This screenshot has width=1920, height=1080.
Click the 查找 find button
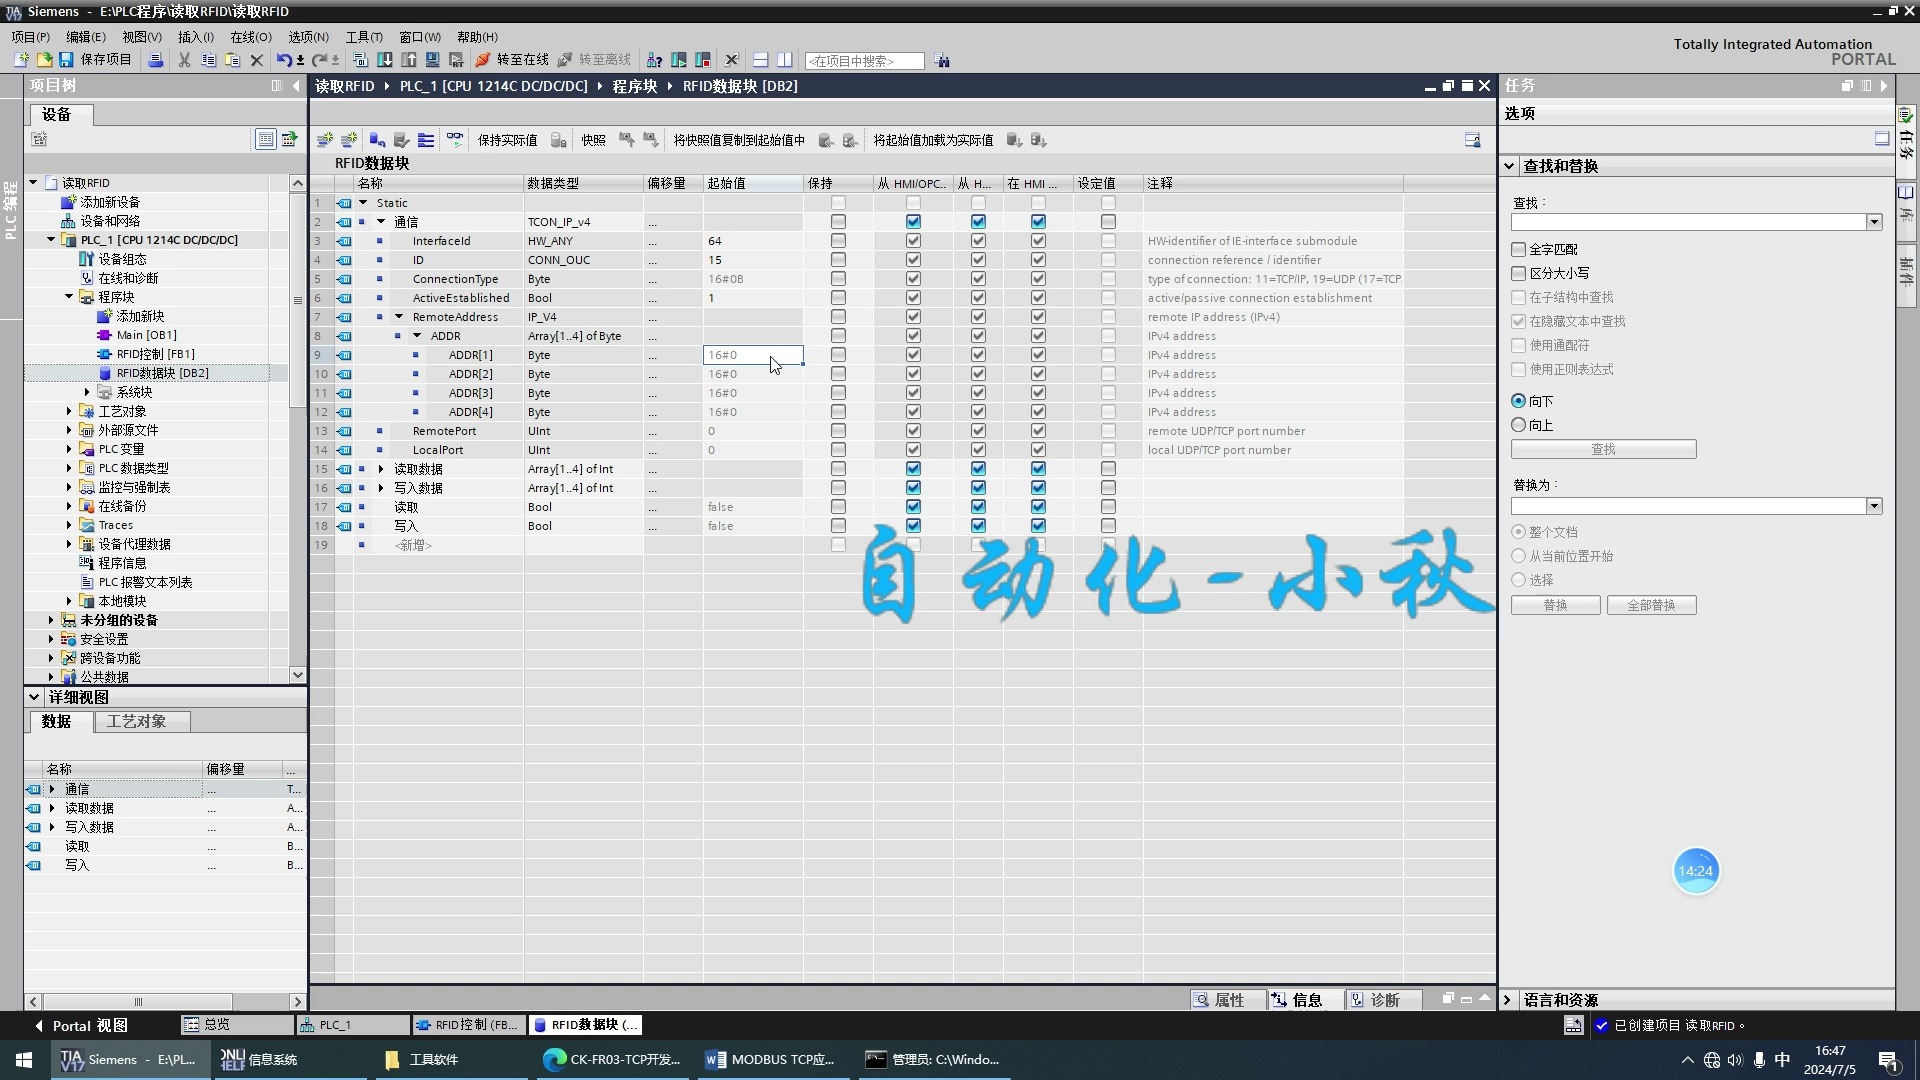pos(1602,449)
